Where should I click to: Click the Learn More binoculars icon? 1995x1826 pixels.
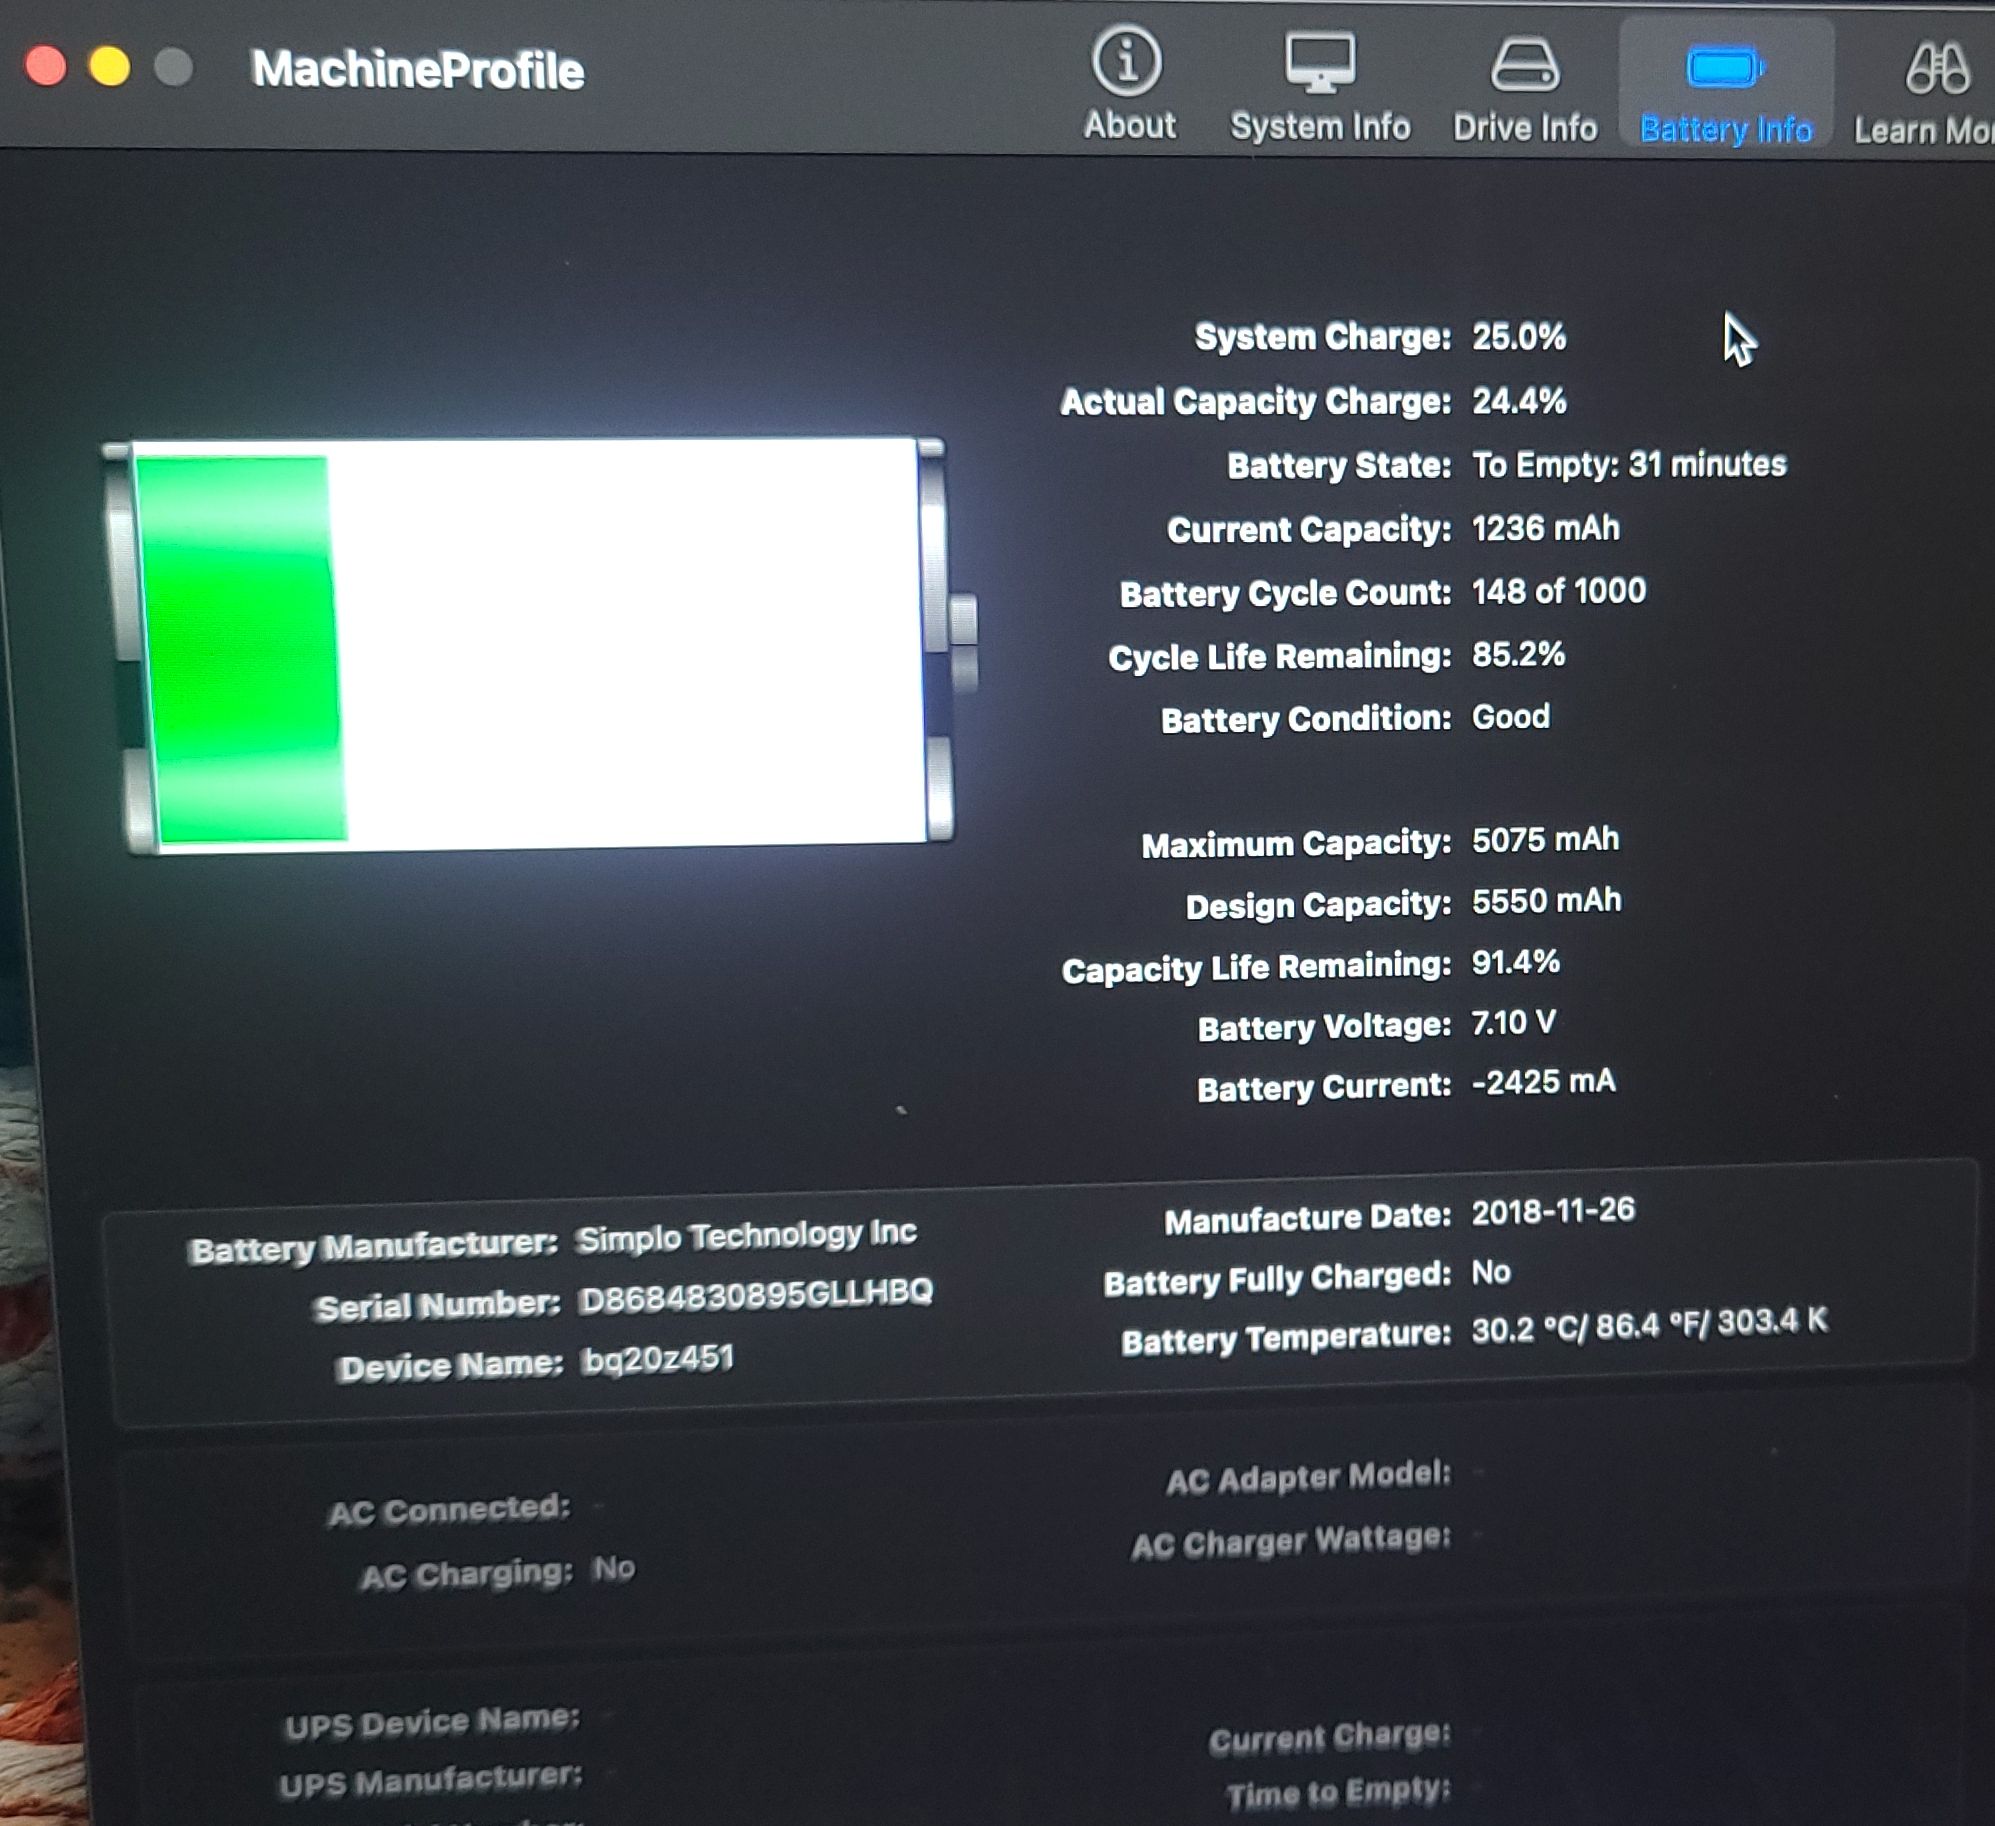click(x=1937, y=68)
